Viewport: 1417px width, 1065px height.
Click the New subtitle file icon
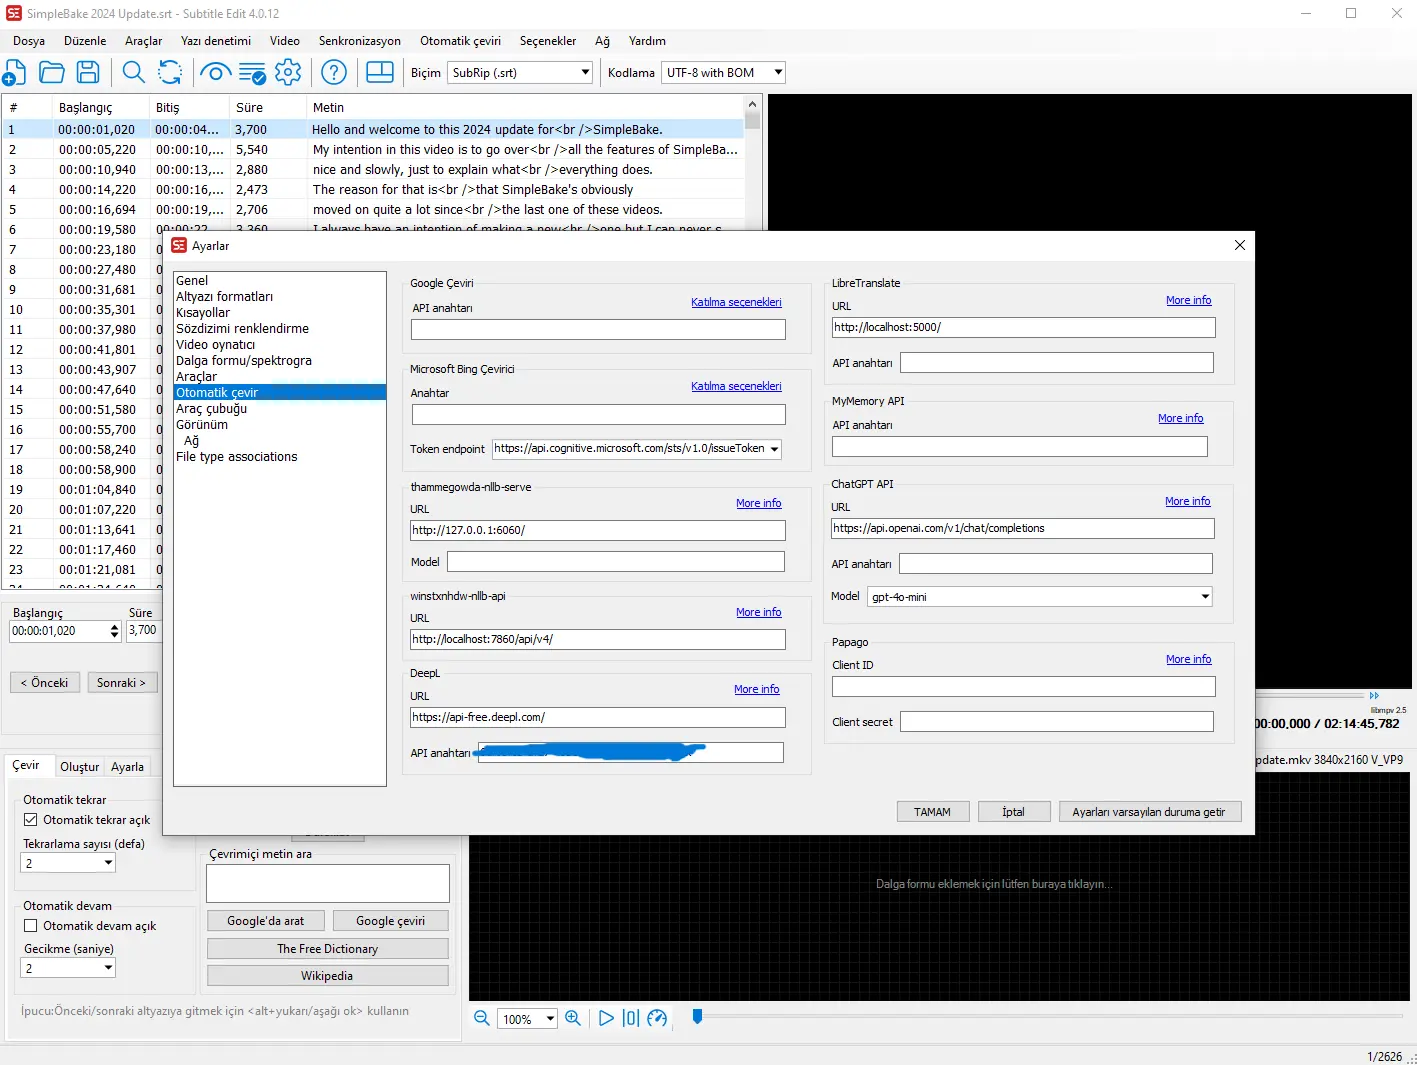click(15, 72)
